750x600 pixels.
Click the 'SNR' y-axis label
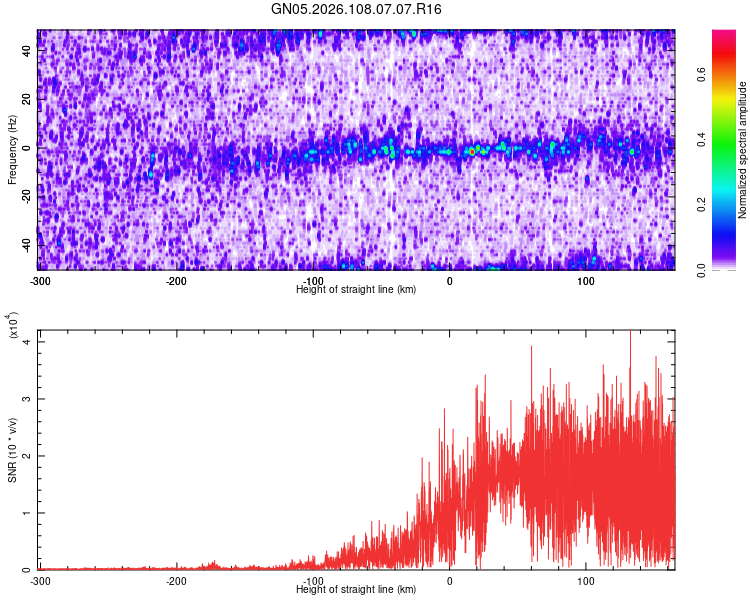[12, 450]
